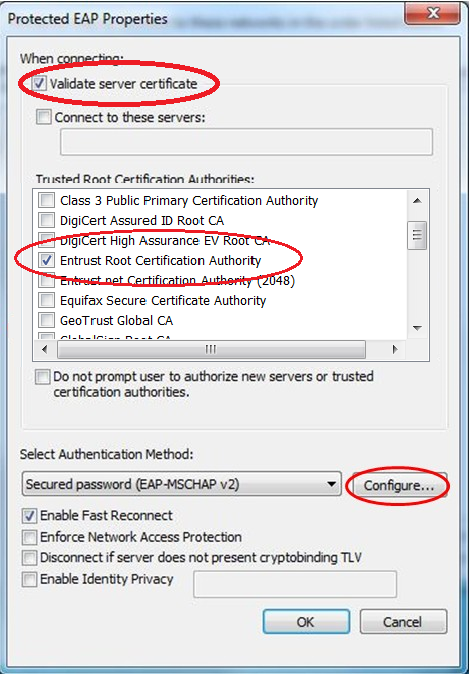Viewport: 469px width, 674px height.
Task: Click OK to confirm settings
Action: coord(306,621)
